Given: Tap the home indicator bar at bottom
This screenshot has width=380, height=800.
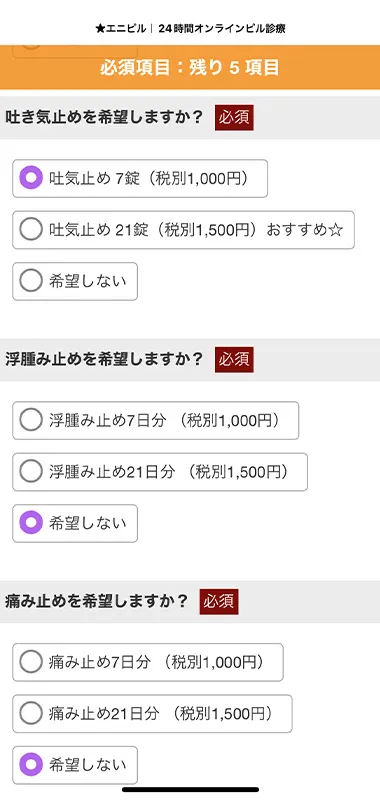Looking at the screenshot, I should coord(190,789).
